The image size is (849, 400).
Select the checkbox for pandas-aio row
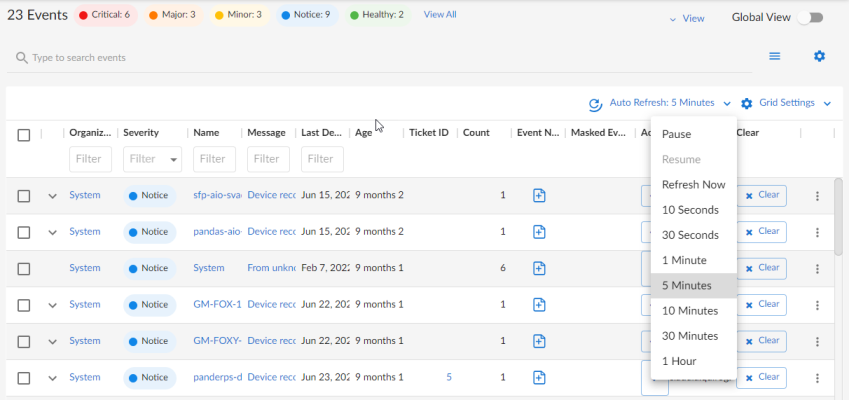tap(24, 232)
